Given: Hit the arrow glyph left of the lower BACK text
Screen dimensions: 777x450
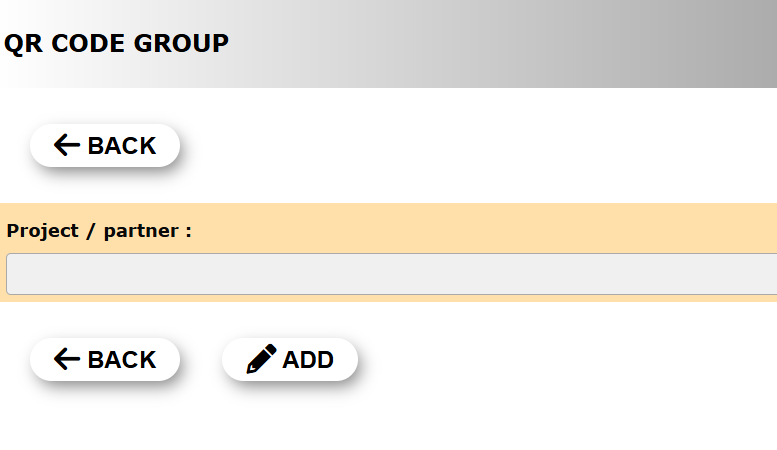Looking at the screenshot, I should pos(67,360).
